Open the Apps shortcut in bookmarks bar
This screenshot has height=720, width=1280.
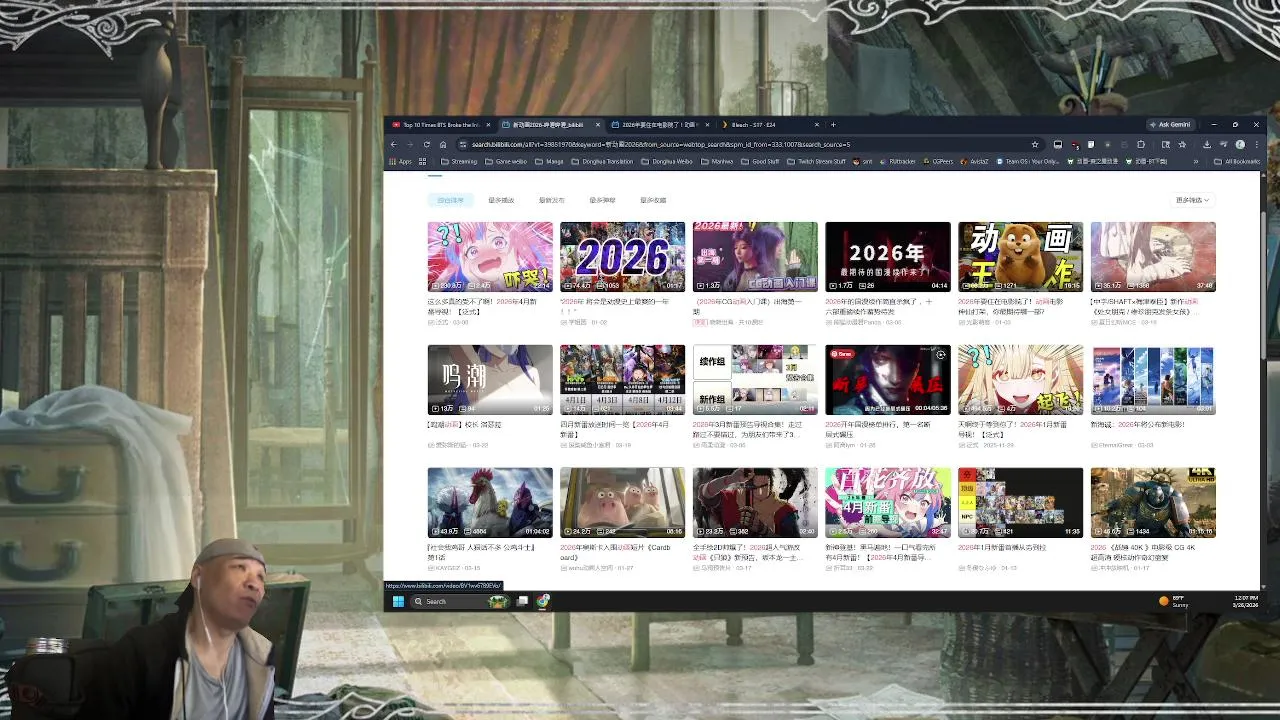pyautogui.click(x=400, y=161)
